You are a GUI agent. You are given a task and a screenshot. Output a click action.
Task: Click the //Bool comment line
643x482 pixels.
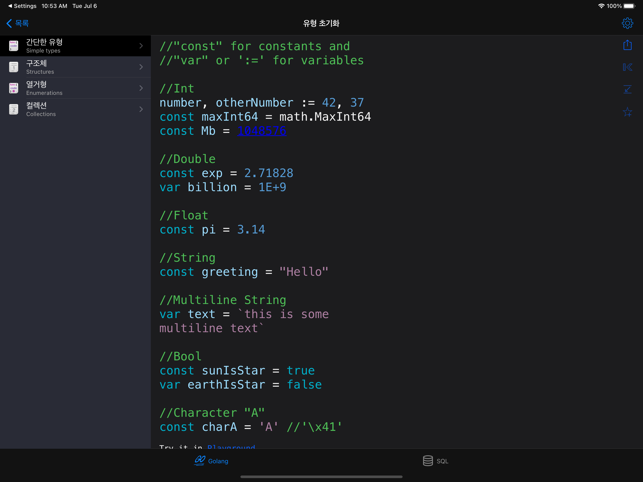[x=180, y=356]
